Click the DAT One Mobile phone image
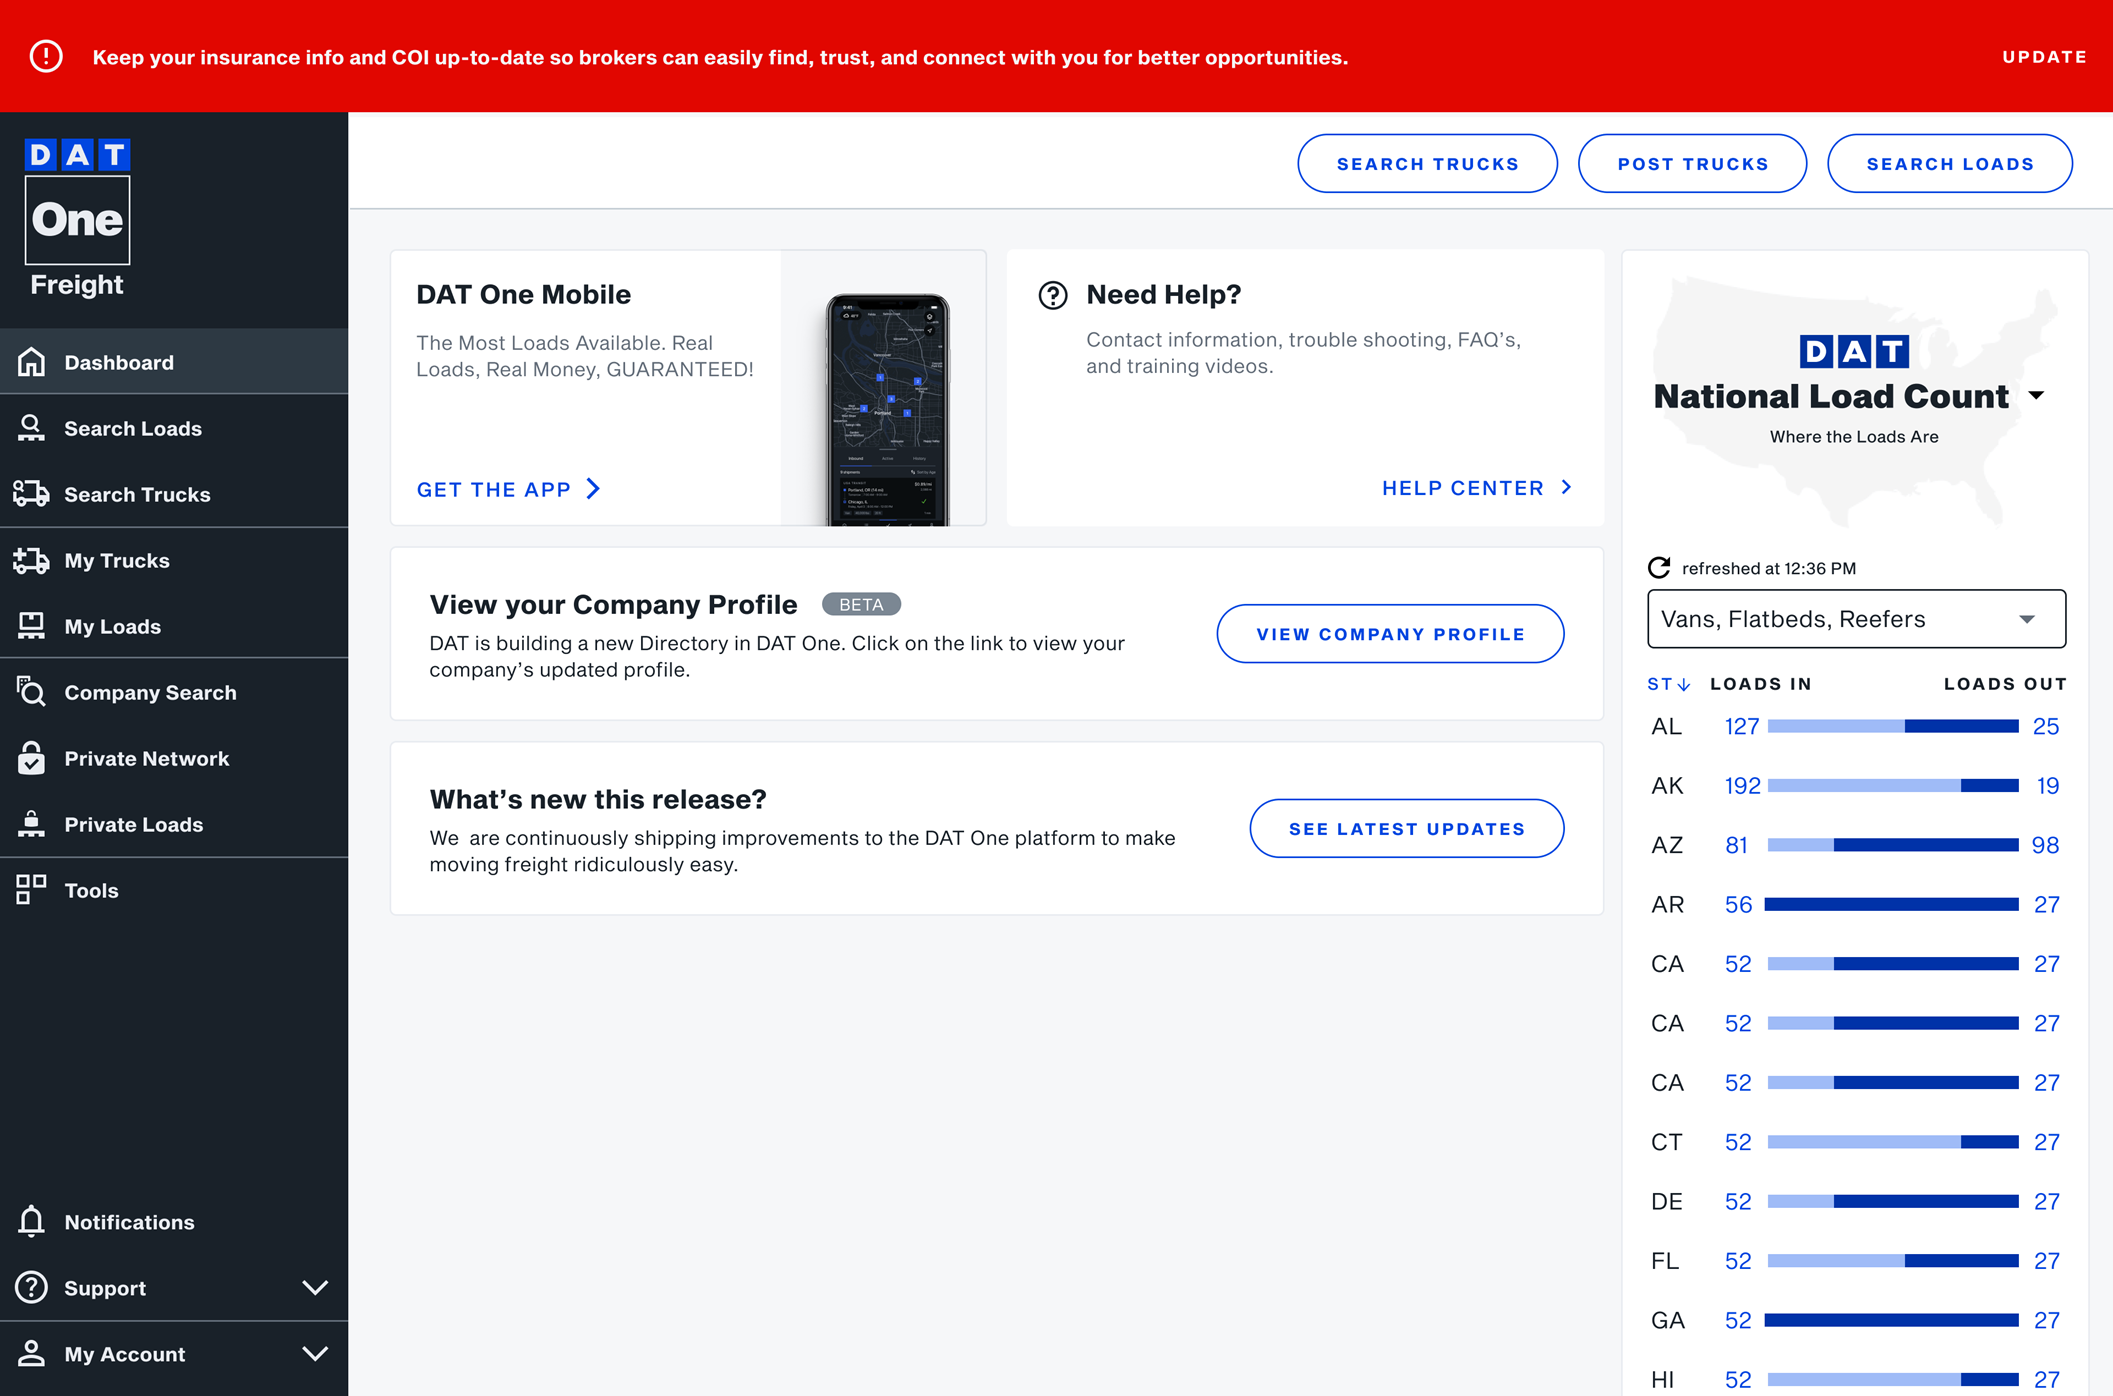This screenshot has width=2113, height=1396. point(887,408)
